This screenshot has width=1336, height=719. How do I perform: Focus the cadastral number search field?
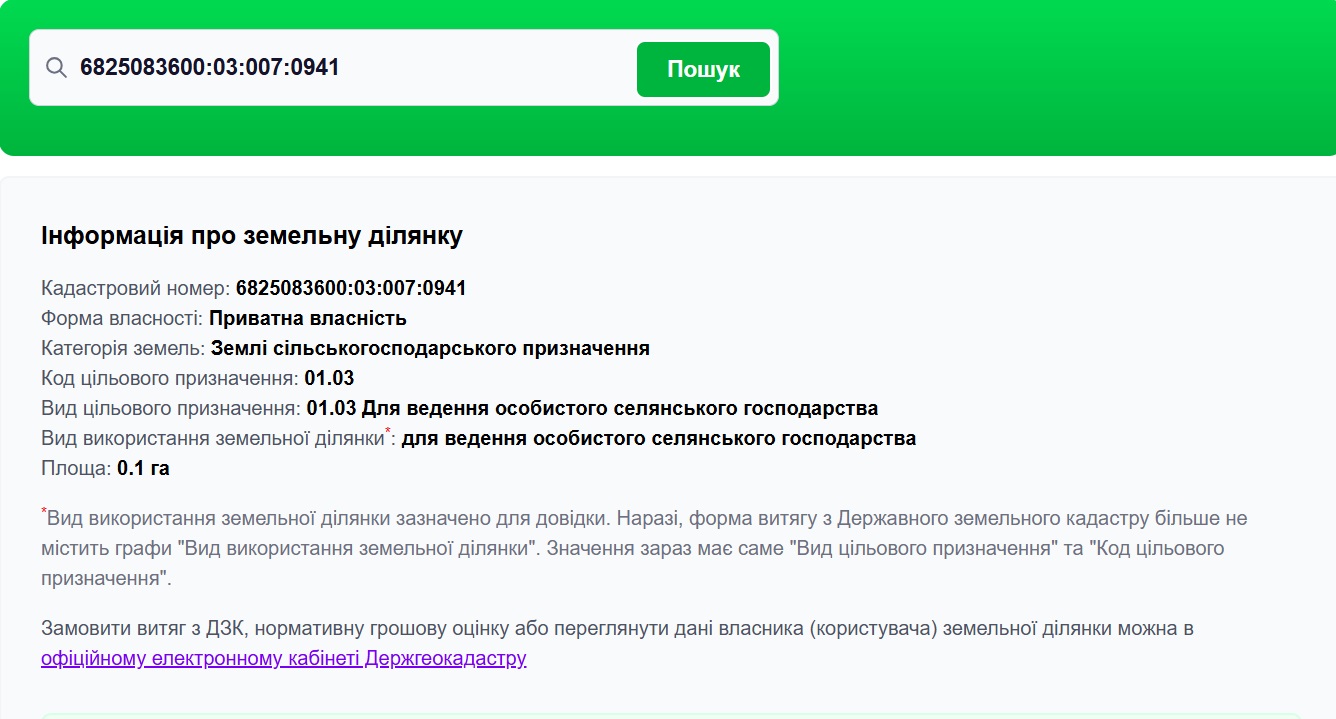click(350, 68)
